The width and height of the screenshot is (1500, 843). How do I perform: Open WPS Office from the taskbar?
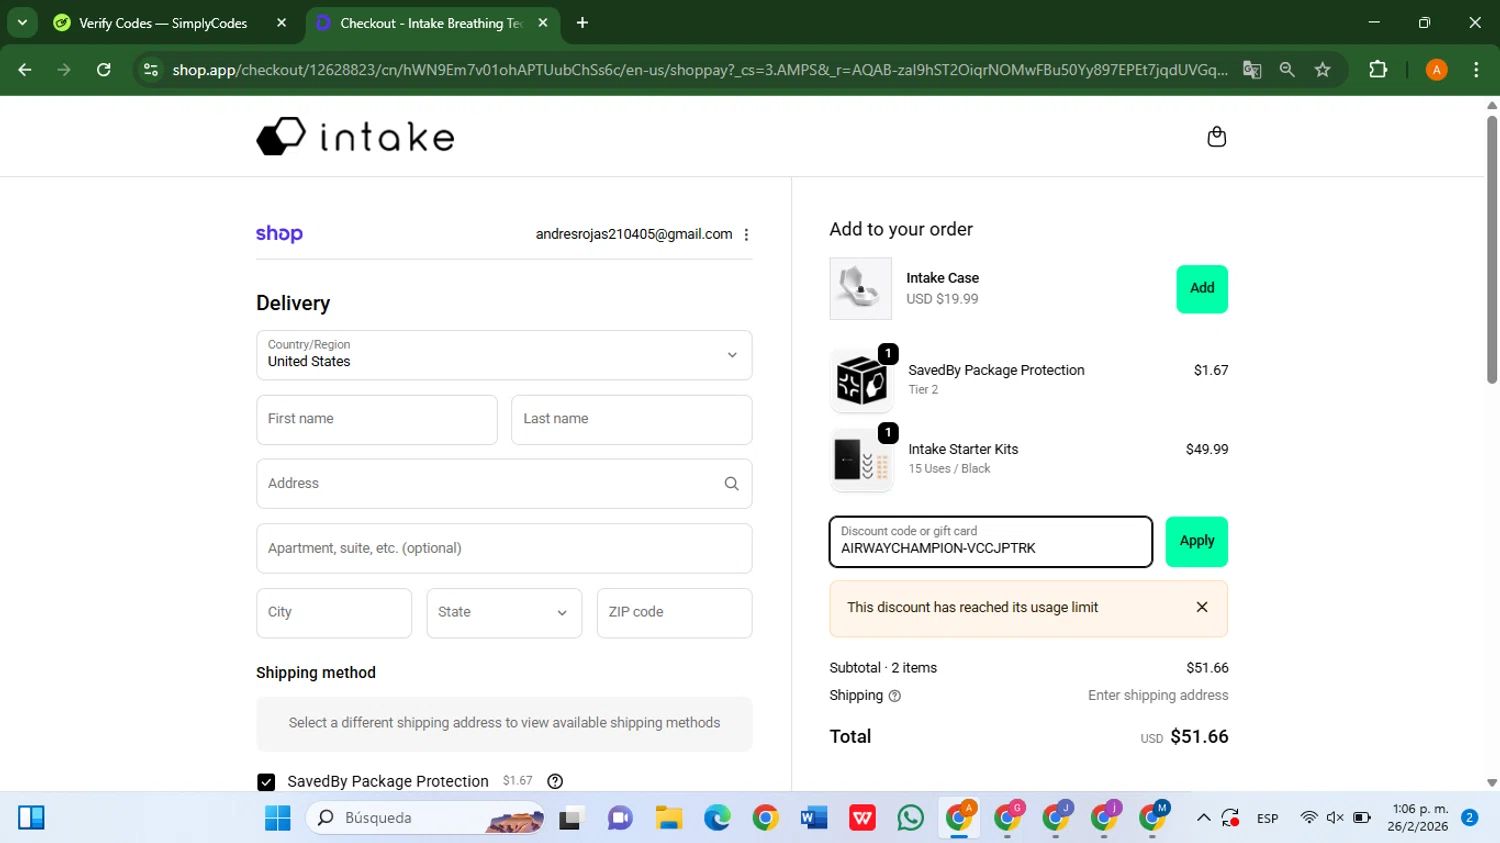(x=862, y=818)
